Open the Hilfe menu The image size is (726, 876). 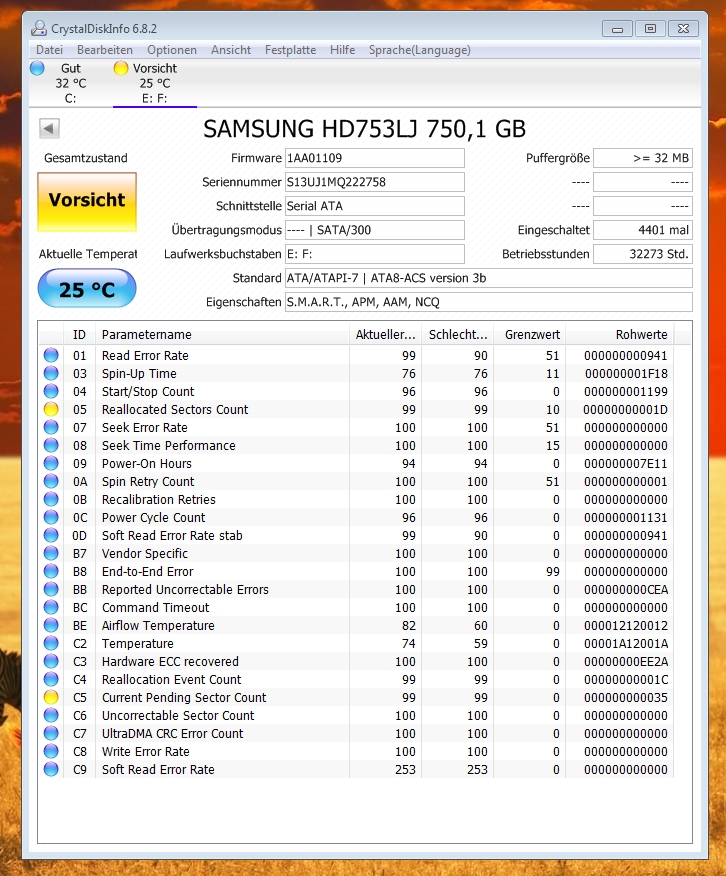point(342,50)
